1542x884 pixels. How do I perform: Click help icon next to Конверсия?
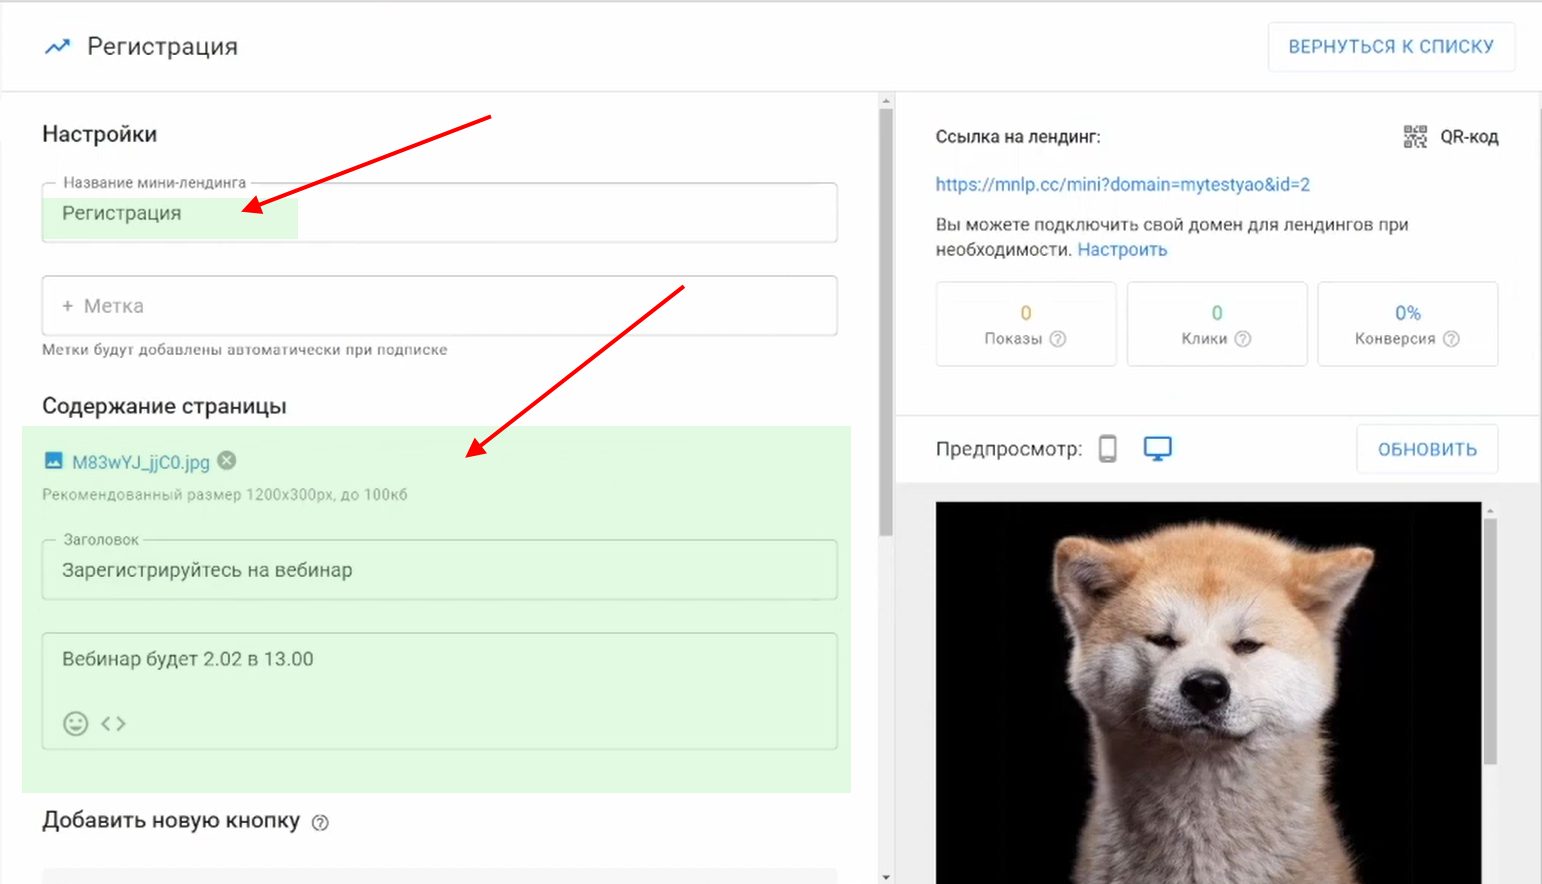(x=1451, y=339)
